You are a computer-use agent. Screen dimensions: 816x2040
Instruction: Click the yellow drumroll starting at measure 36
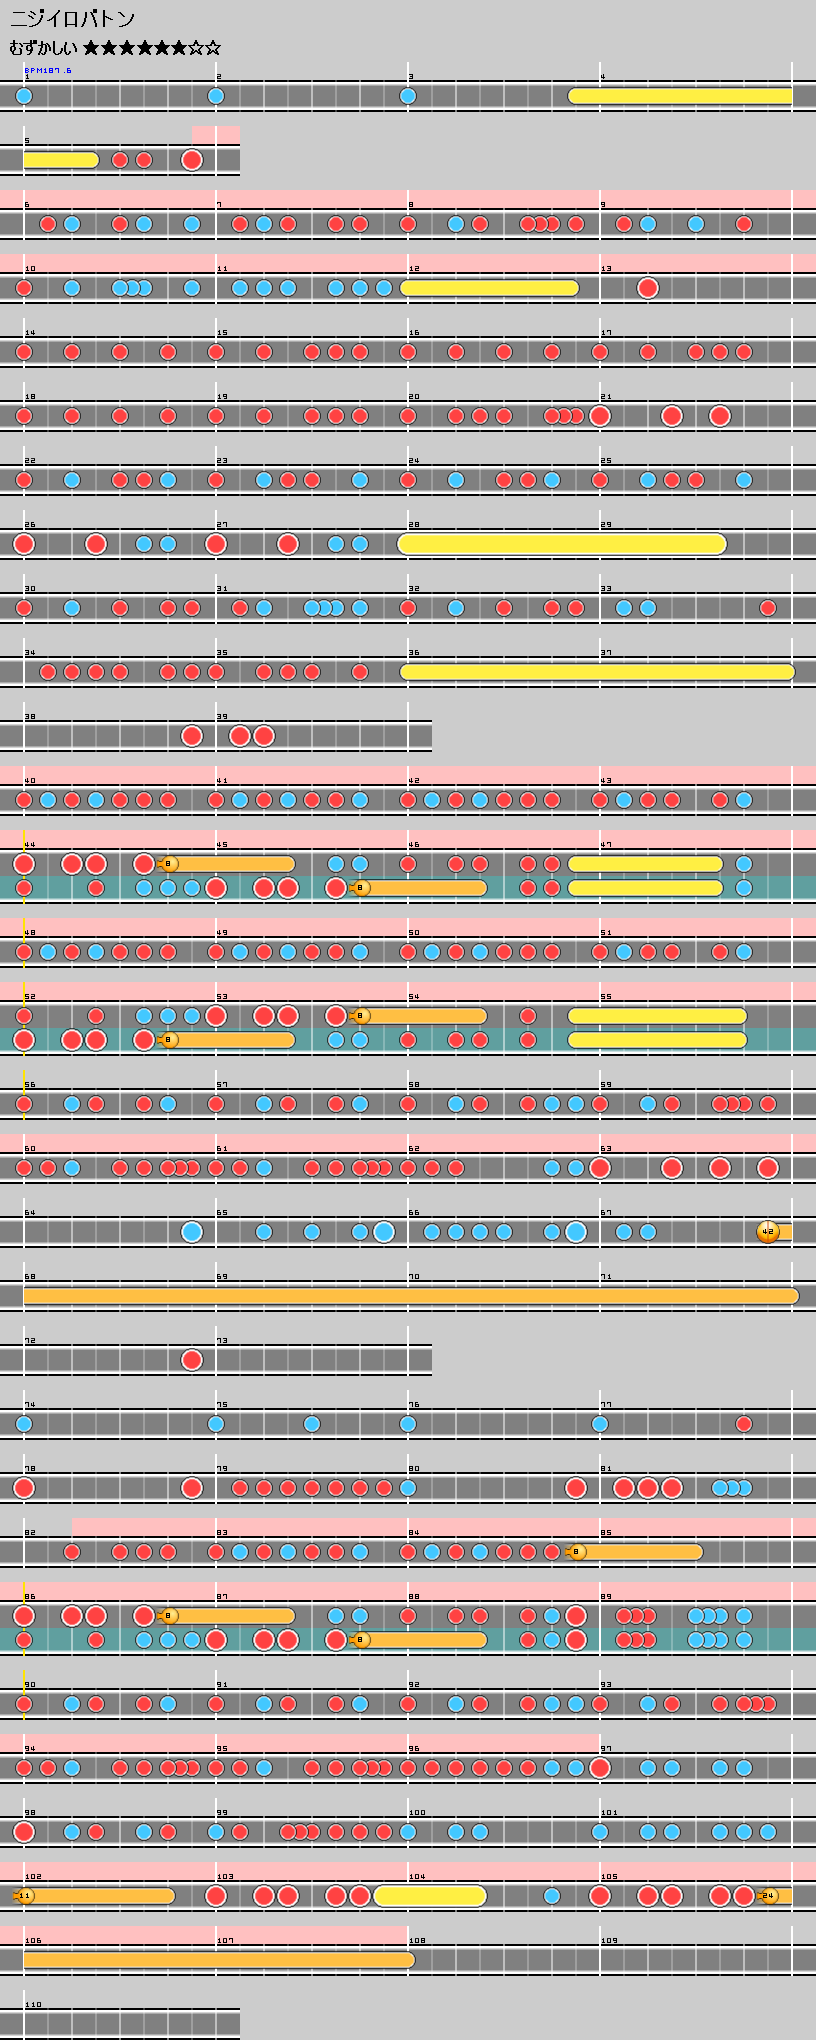point(597,672)
